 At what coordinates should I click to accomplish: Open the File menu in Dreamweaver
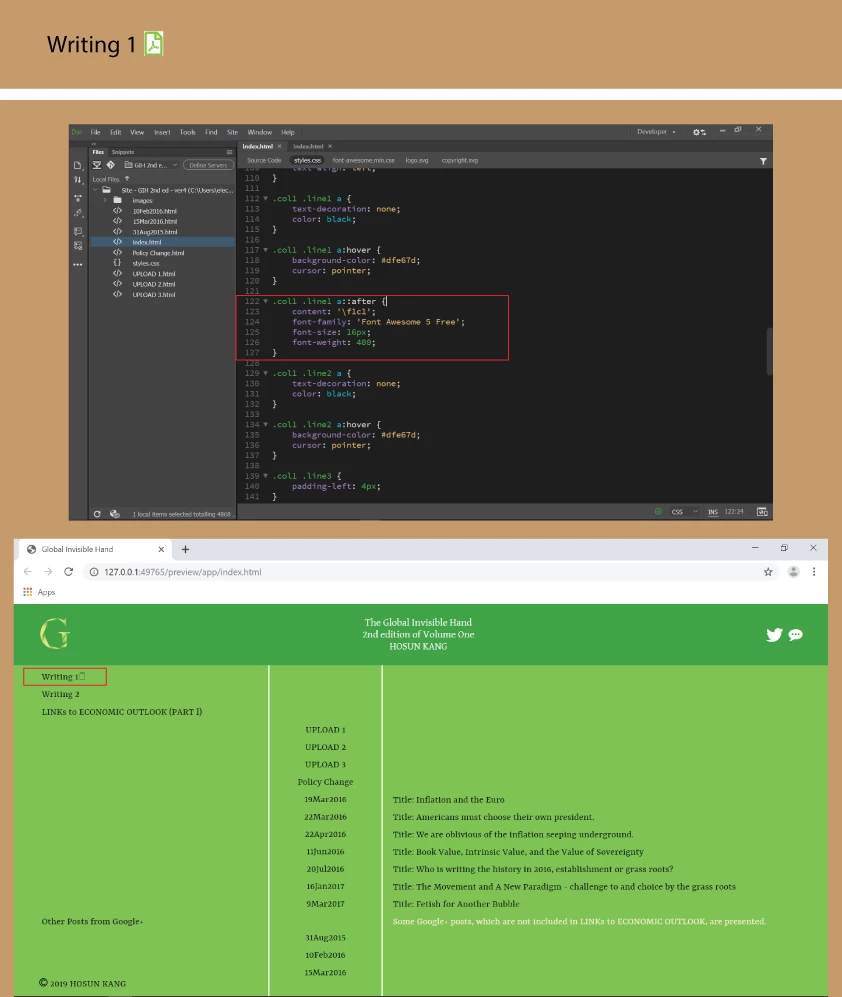tap(95, 132)
